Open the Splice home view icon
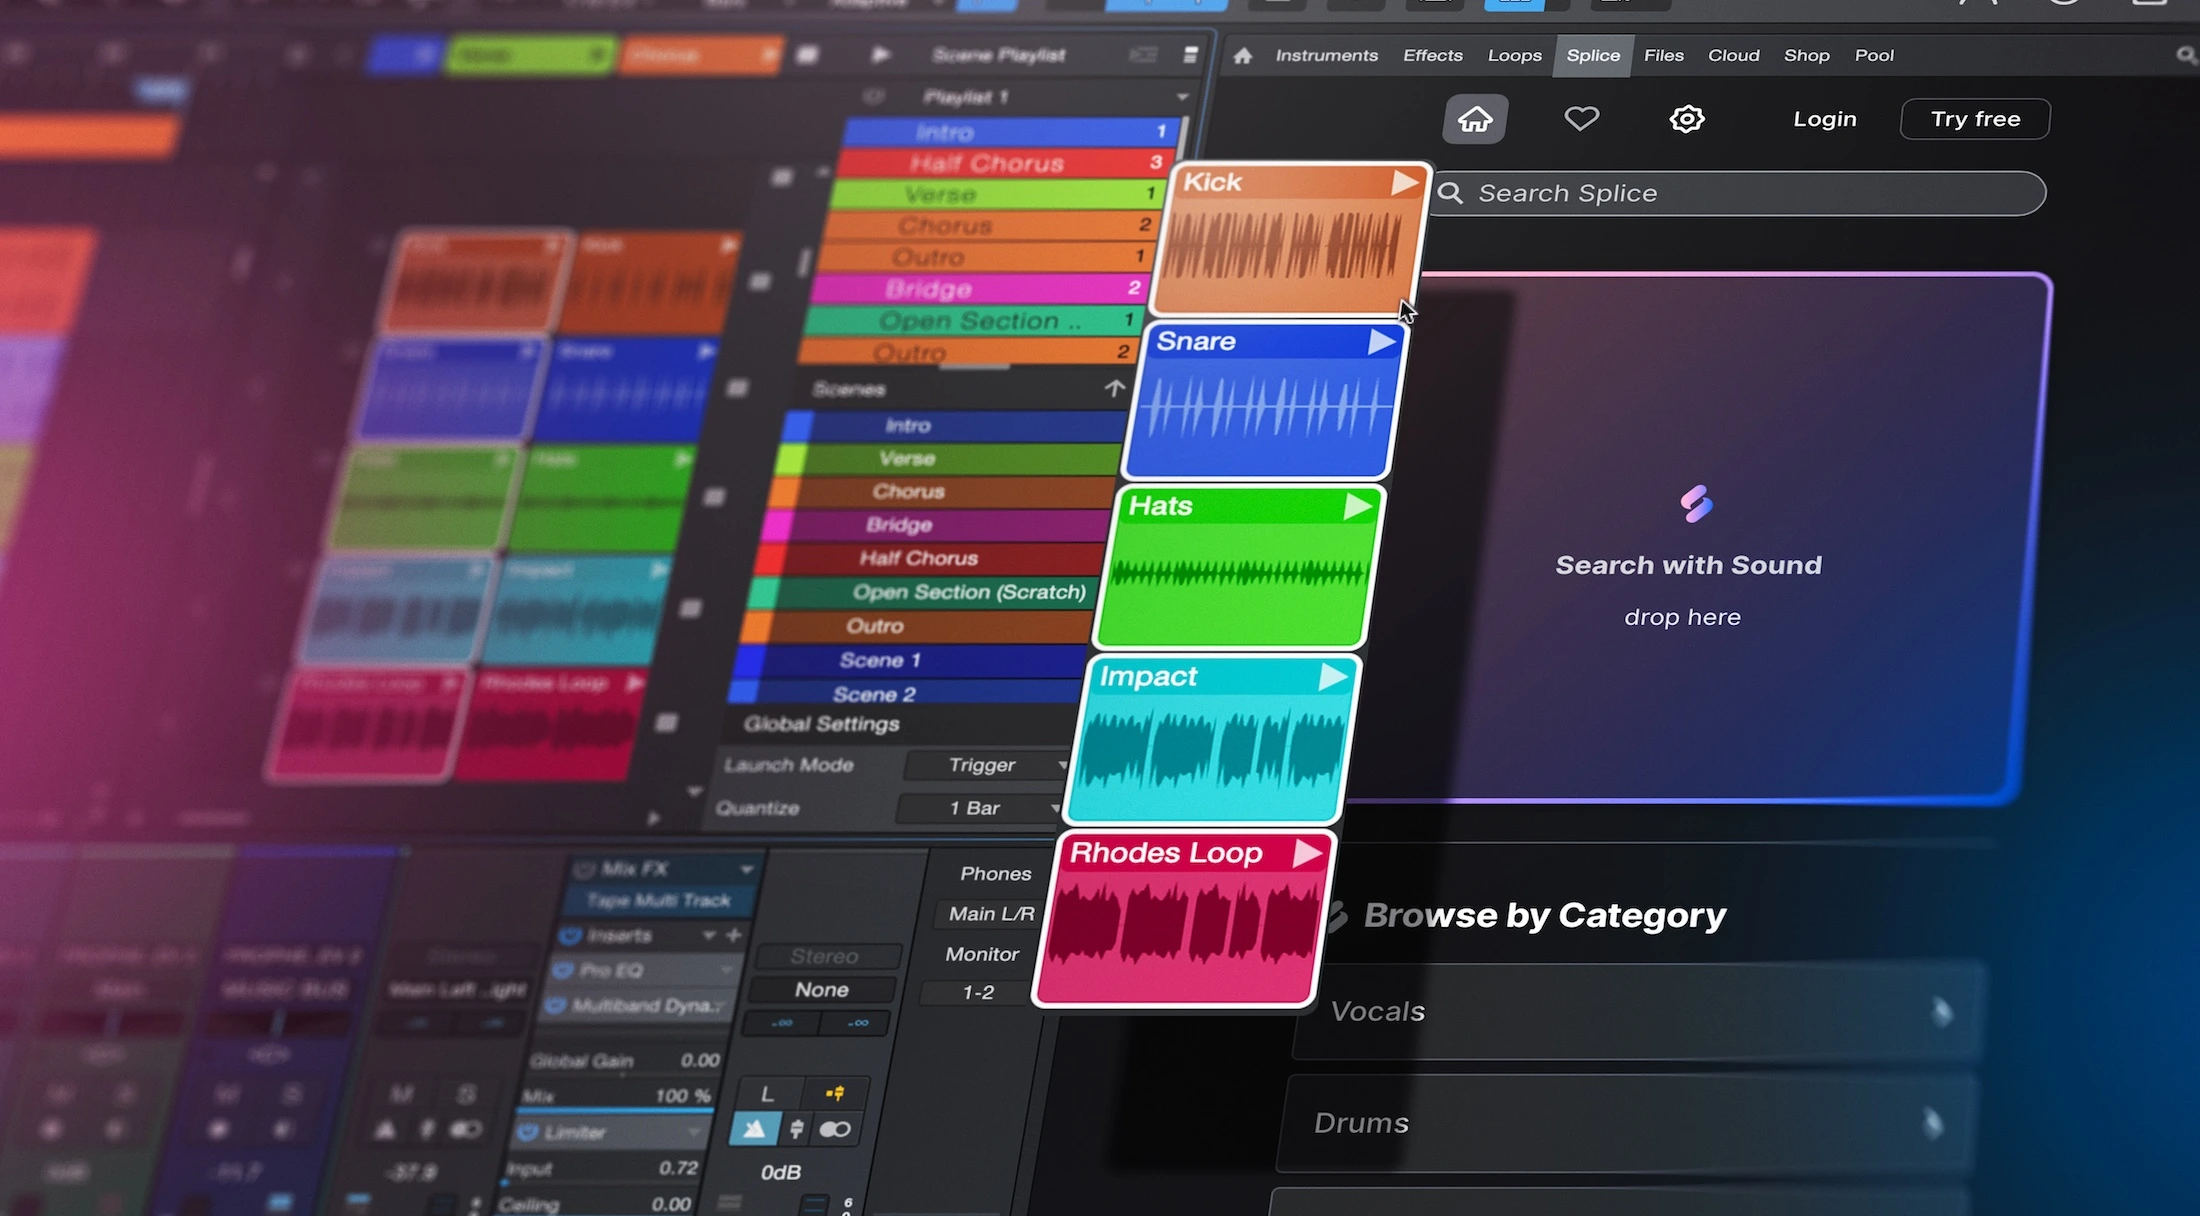This screenshot has width=2200, height=1216. click(x=1474, y=120)
